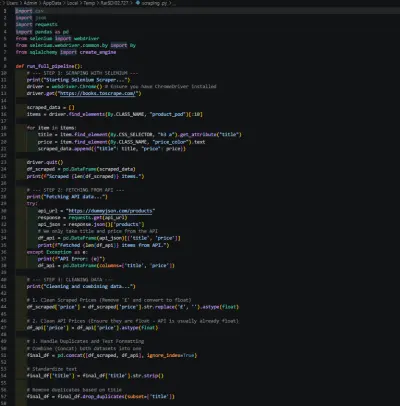Click the "Cleaning and combining data..." print statement
Image resolution: width=400 pixels, height=406 pixels.
pos(81,286)
